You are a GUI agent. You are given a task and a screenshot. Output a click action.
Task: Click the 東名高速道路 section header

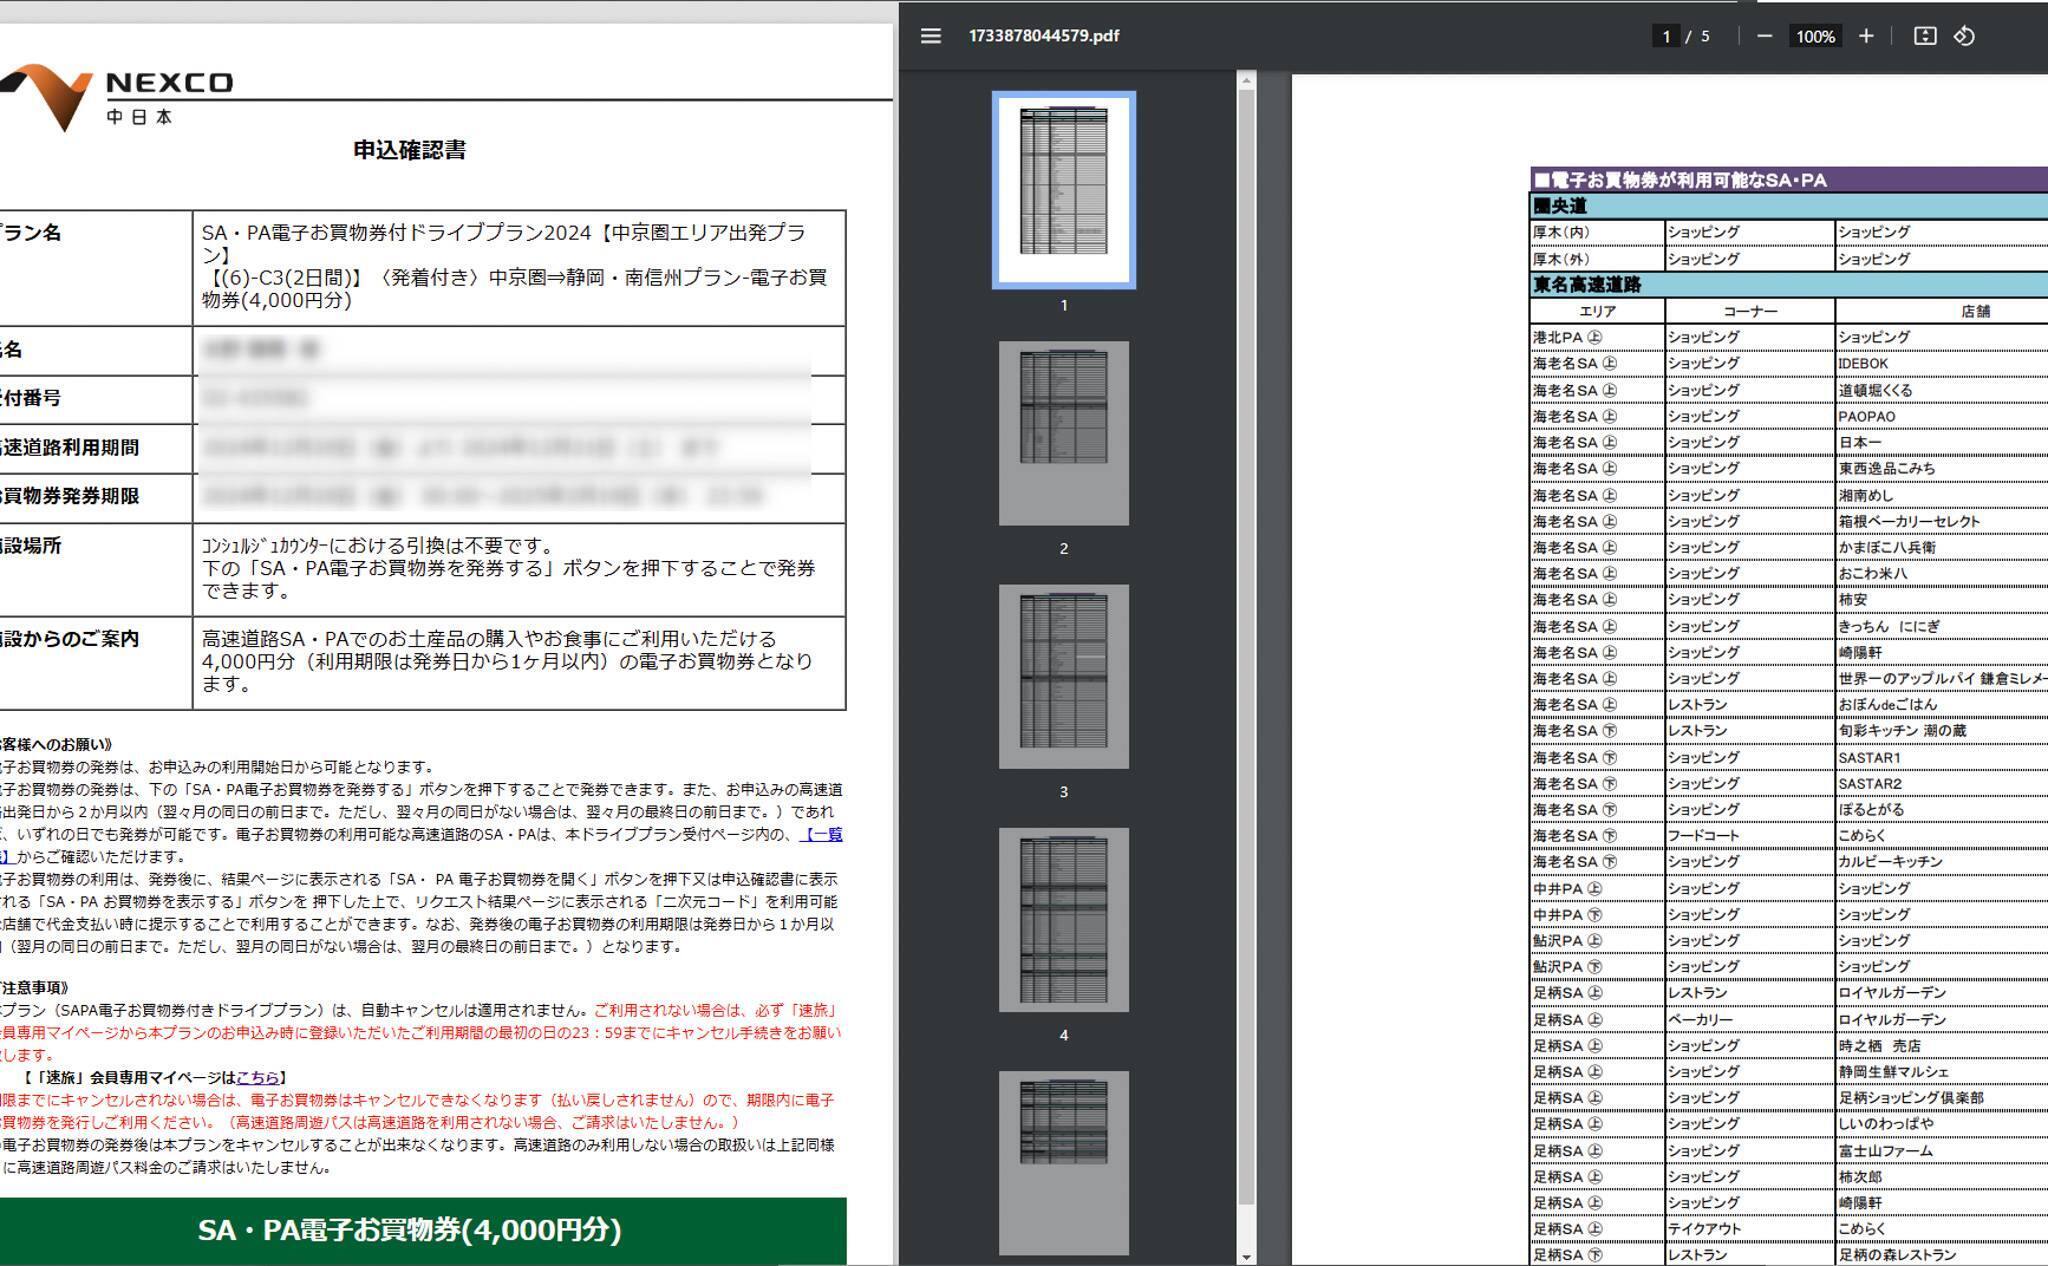(x=1790, y=285)
